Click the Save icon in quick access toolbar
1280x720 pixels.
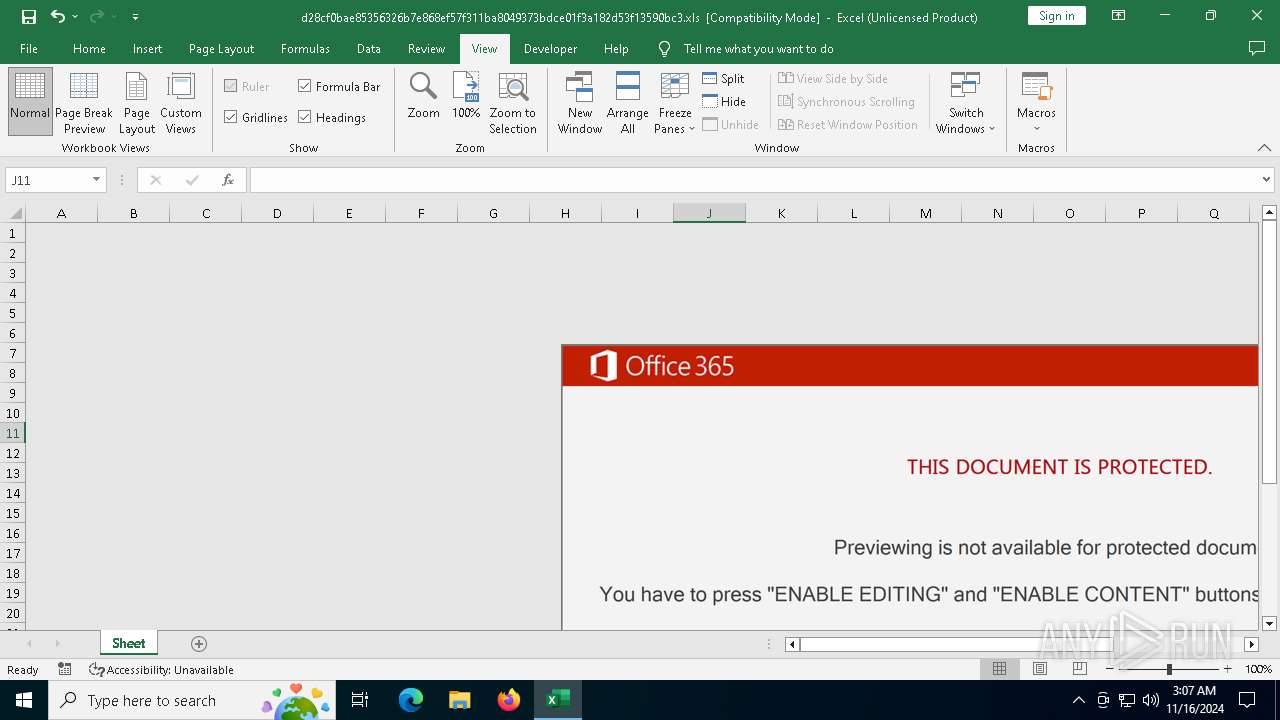tap(29, 17)
